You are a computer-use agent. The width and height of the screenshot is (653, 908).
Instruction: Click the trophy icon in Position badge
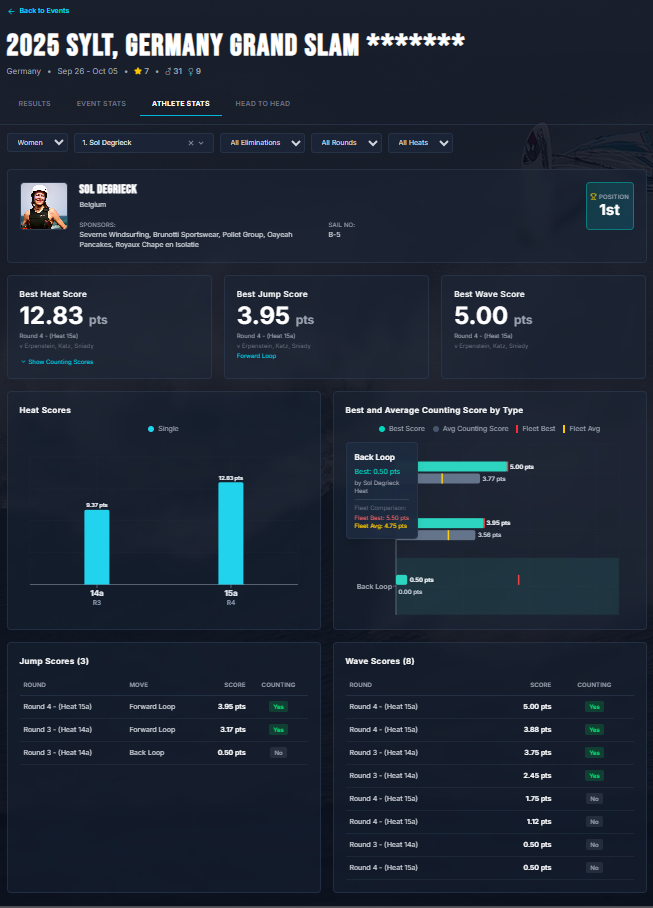click(x=593, y=197)
